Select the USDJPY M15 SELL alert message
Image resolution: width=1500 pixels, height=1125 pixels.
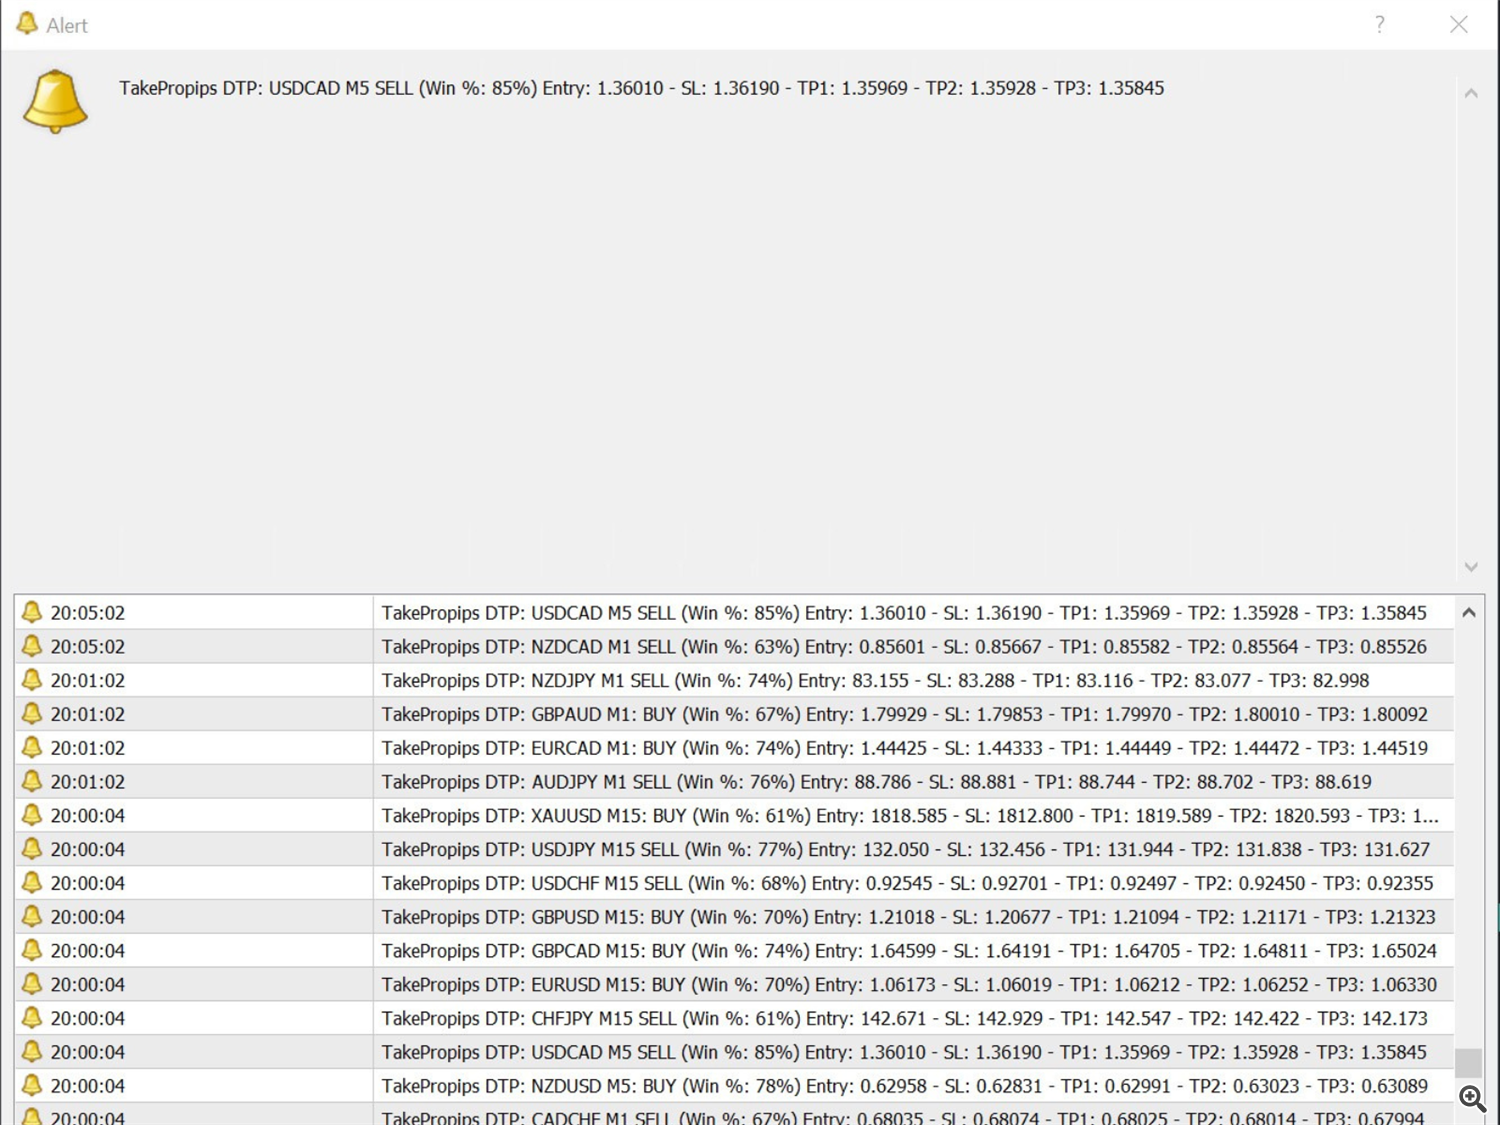pos(906,850)
